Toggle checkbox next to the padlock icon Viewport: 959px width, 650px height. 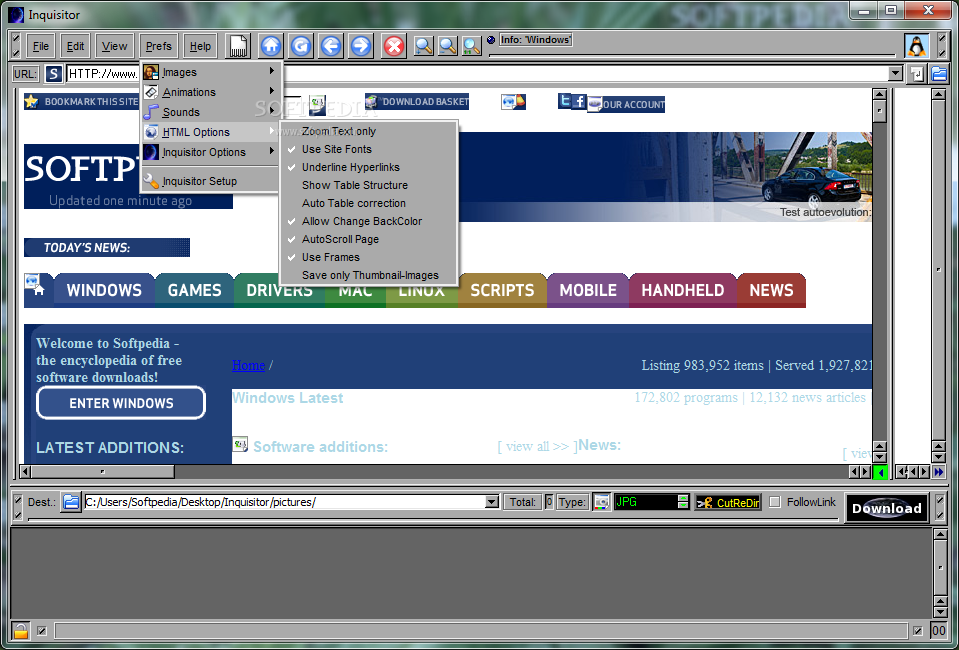point(42,630)
